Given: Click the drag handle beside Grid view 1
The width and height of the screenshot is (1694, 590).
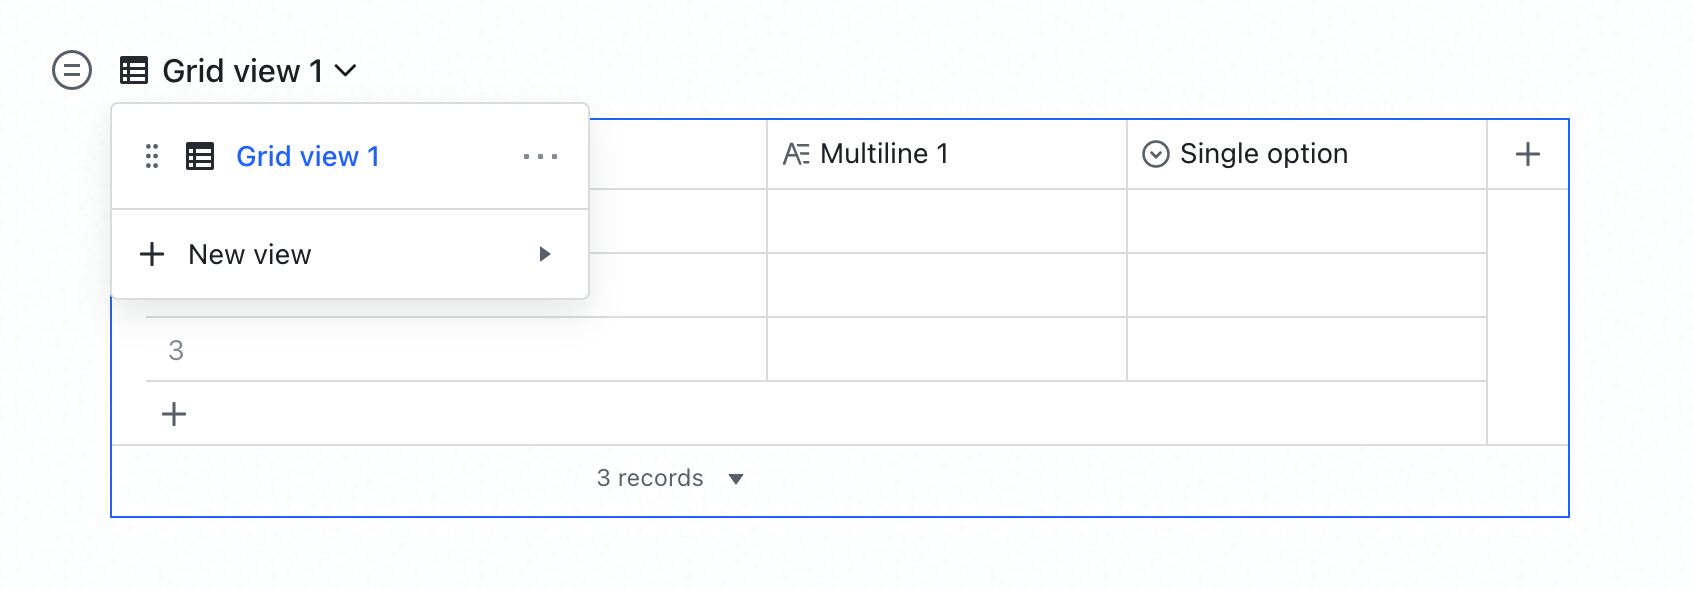Looking at the screenshot, I should 152,156.
